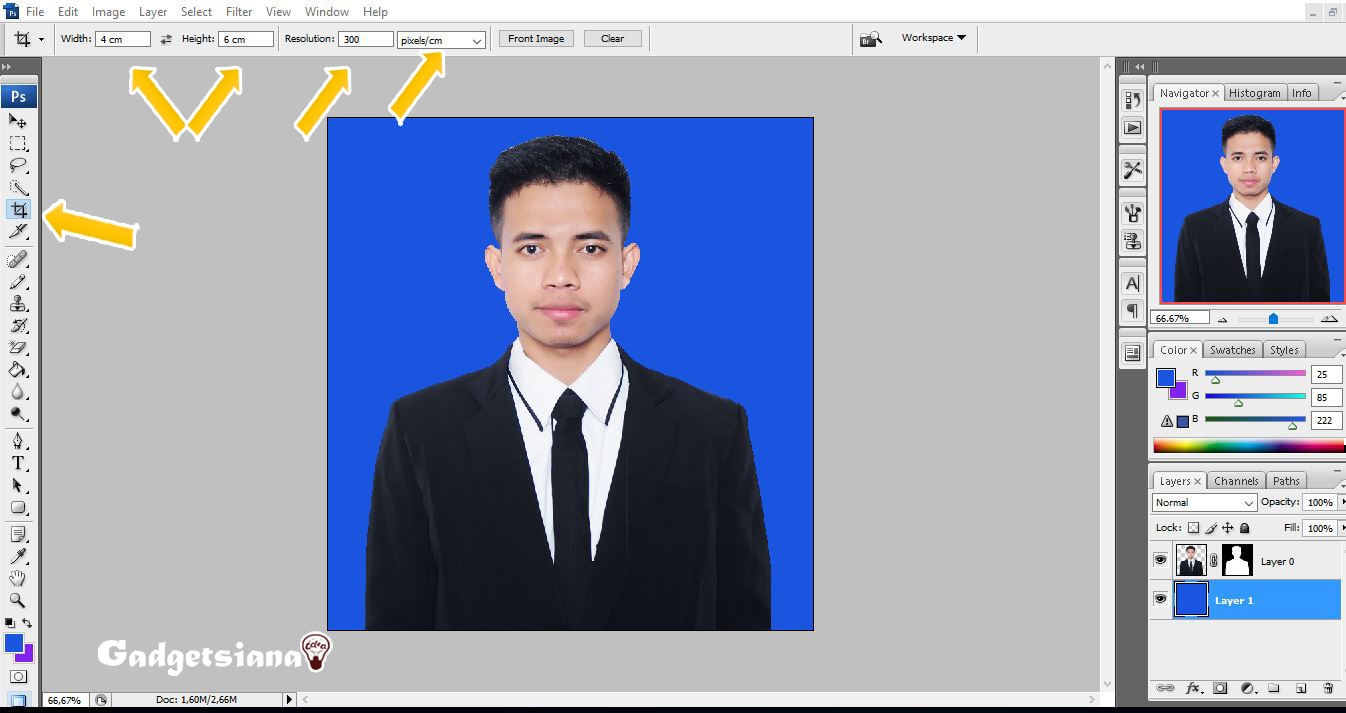The height and width of the screenshot is (713, 1346).
Task: Select the Move tool
Action: [x=19, y=120]
